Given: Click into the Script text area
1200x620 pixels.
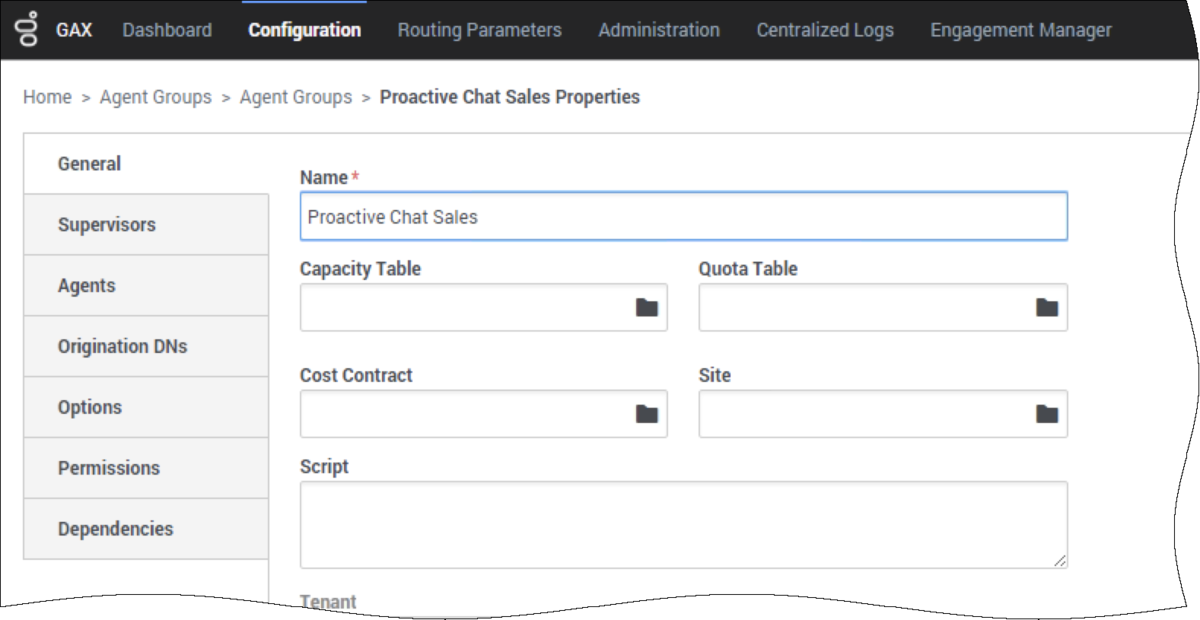Looking at the screenshot, I should click(x=684, y=525).
